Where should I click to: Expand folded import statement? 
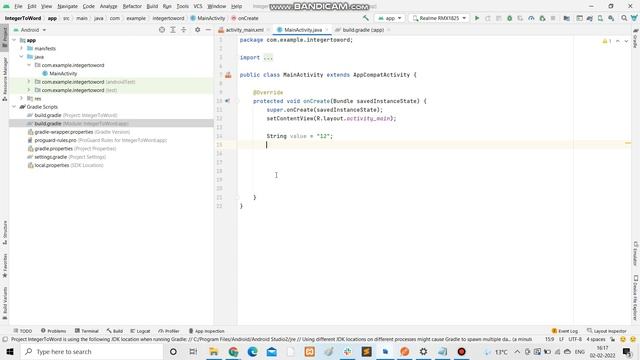point(268,58)
